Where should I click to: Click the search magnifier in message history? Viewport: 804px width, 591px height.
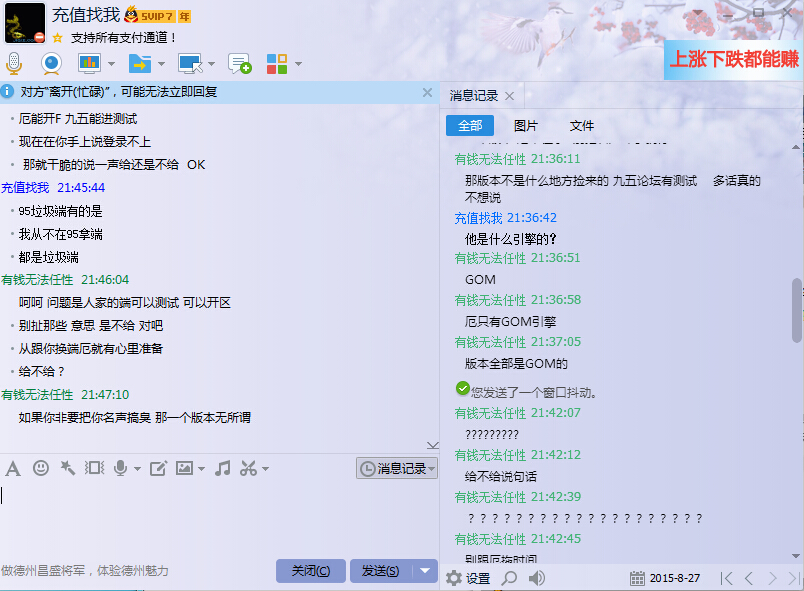coord(509,578)
